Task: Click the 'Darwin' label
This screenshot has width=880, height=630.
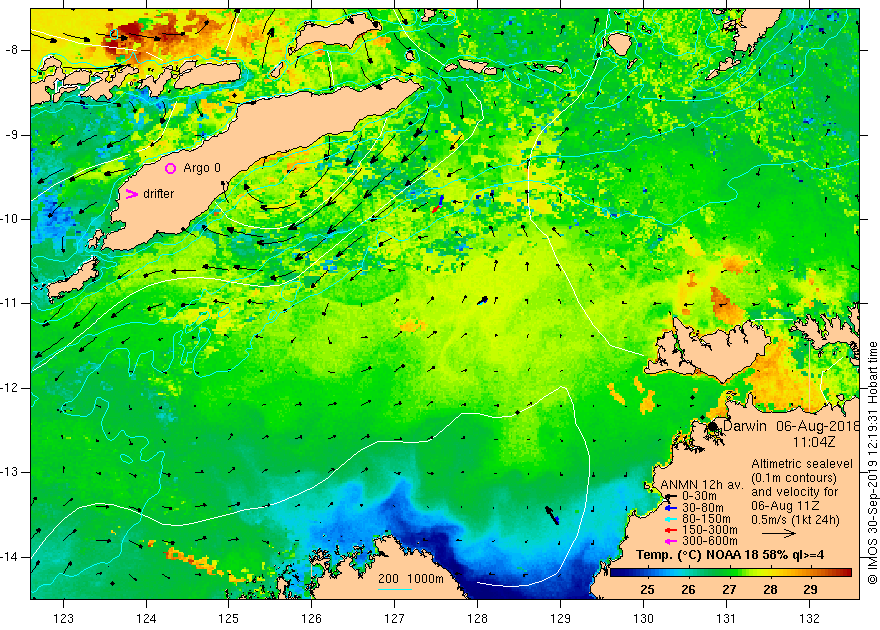Action: click(744, 426)
